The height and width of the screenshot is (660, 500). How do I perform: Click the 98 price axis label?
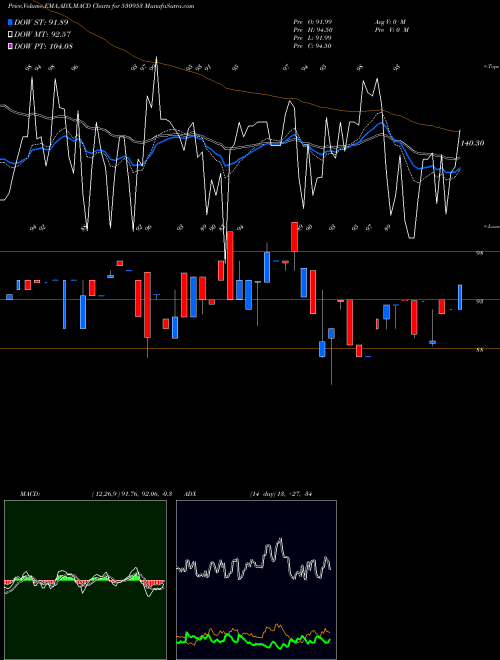tap(479, 253)
